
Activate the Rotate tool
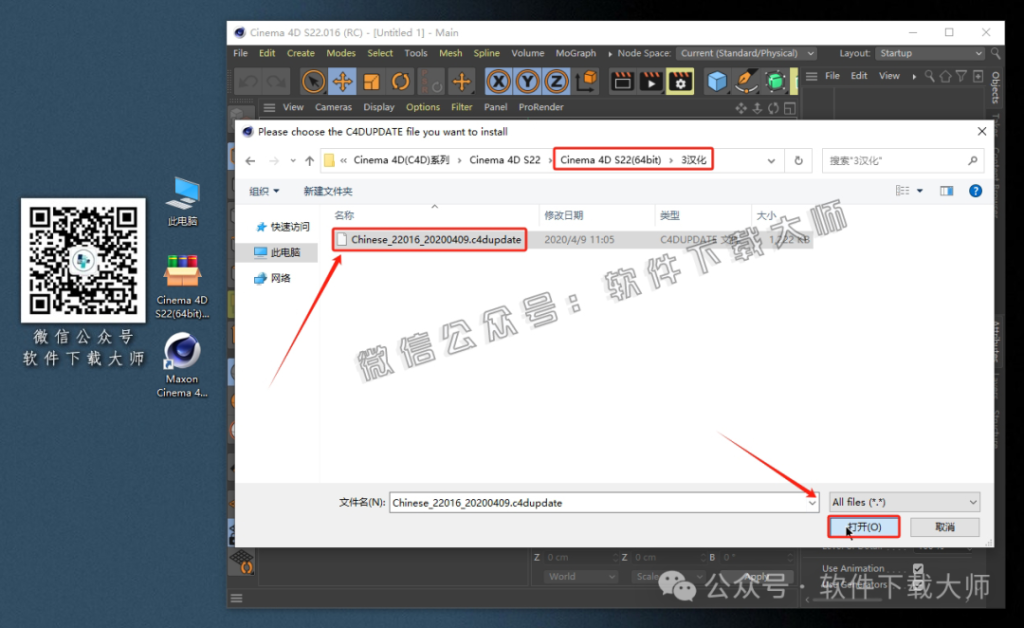402,80
